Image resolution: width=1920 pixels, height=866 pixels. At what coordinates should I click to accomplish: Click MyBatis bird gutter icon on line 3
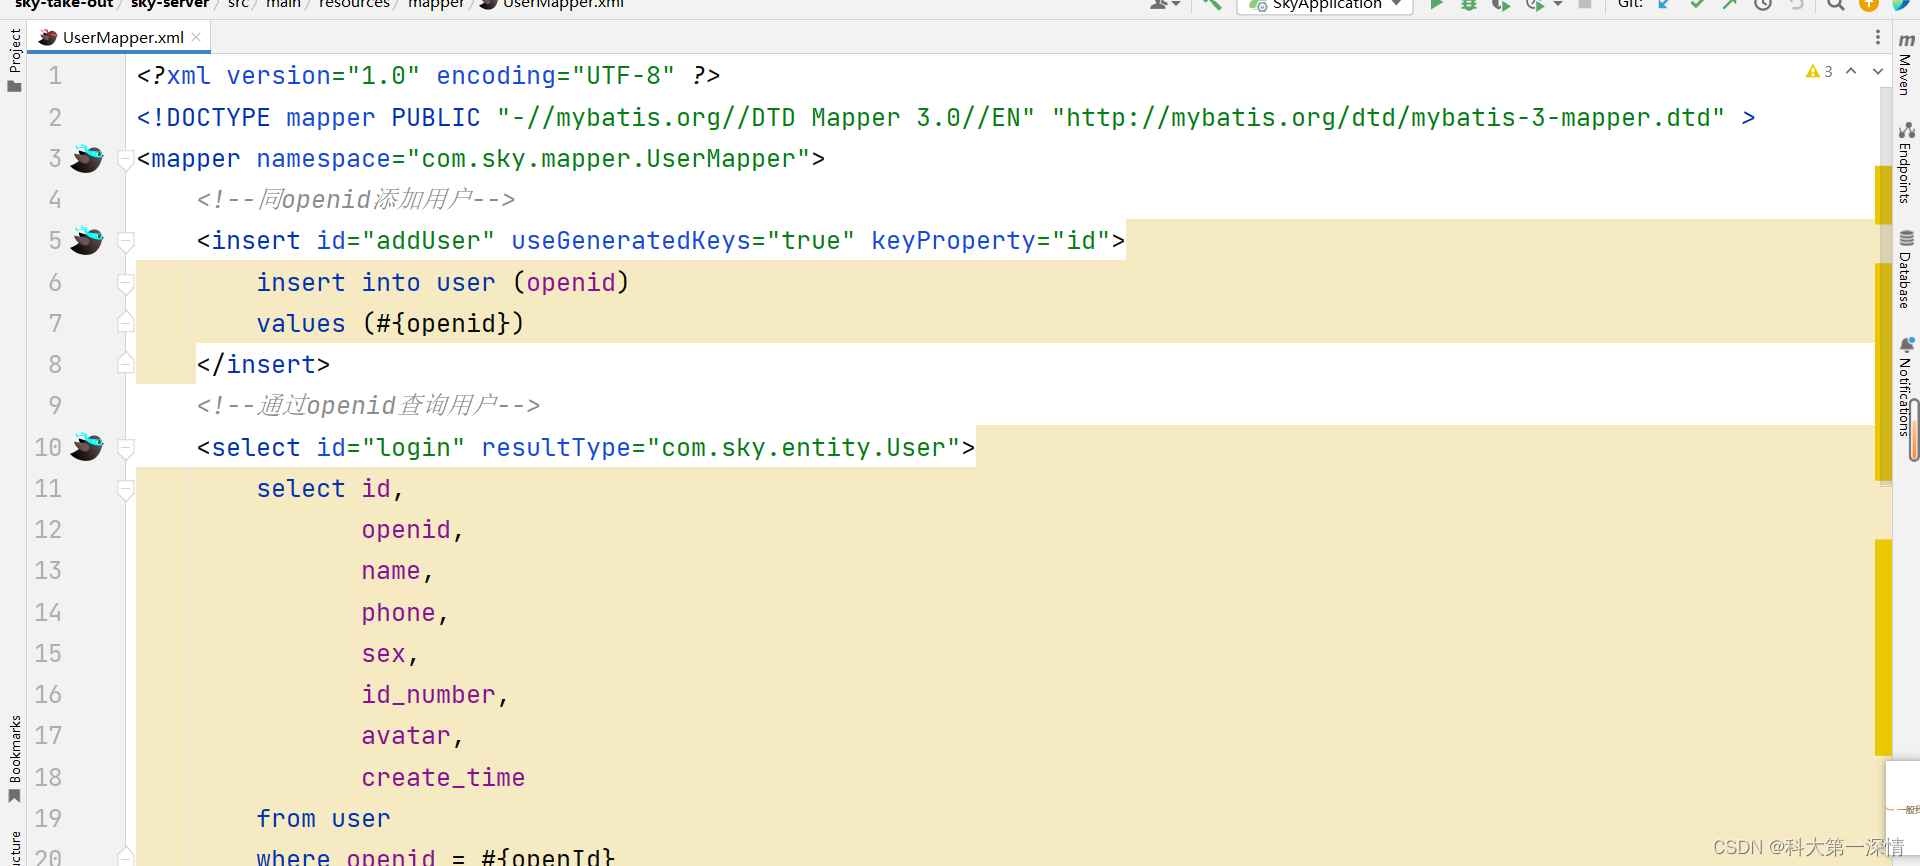87,158
